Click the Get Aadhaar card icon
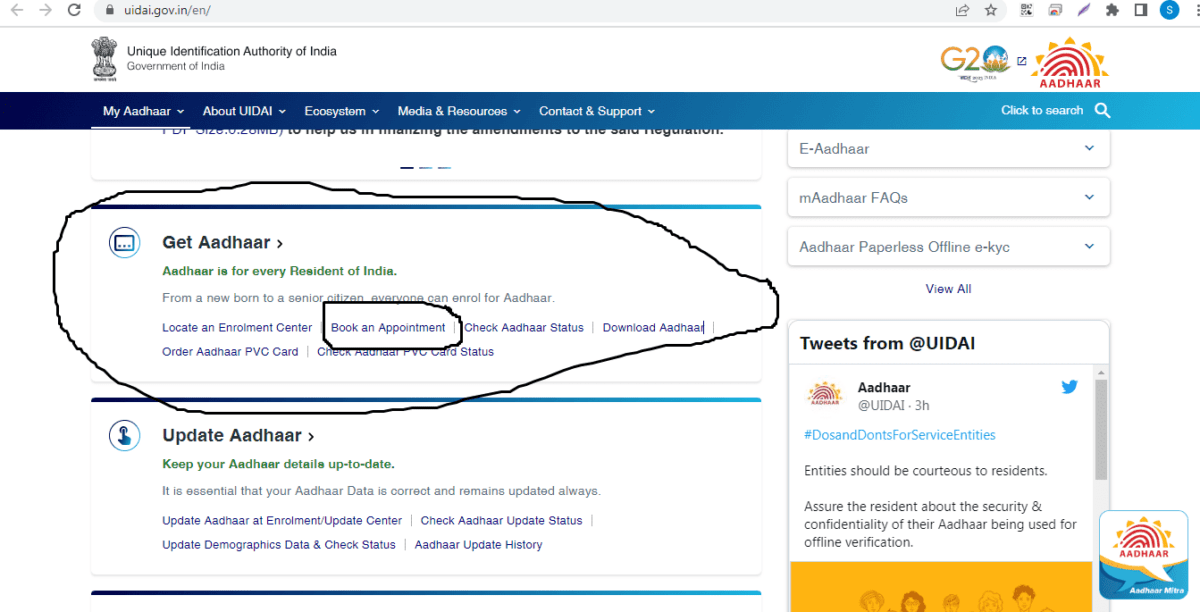The image size is (1200, 612). tap(124, 242)
